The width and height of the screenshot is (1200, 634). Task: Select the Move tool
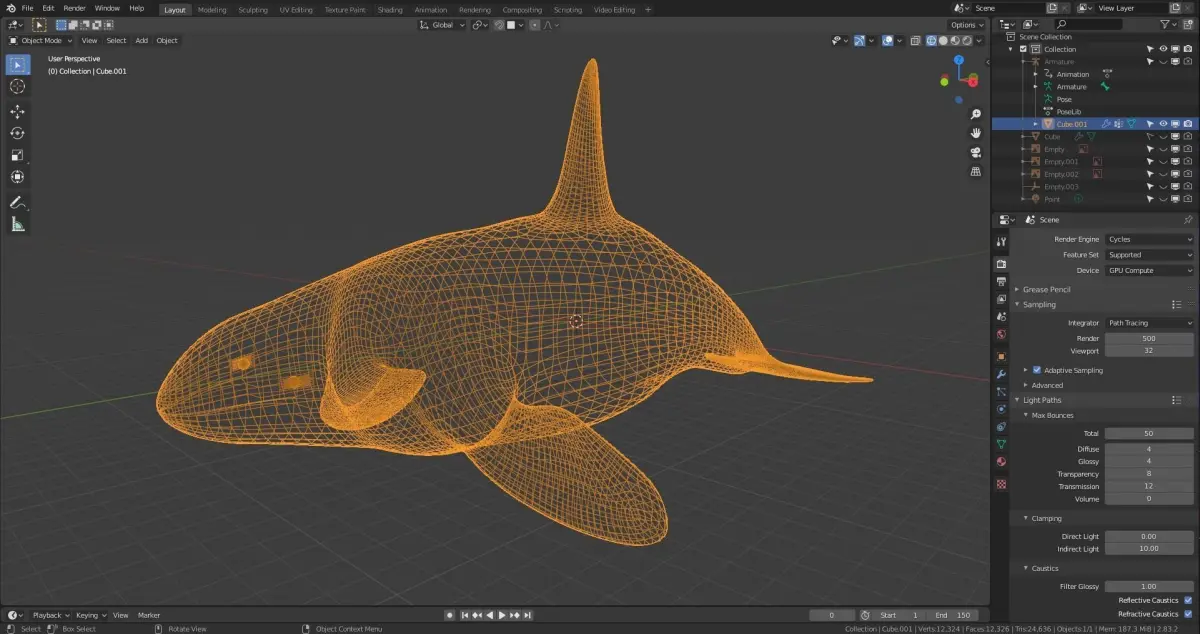pos(17,112)
